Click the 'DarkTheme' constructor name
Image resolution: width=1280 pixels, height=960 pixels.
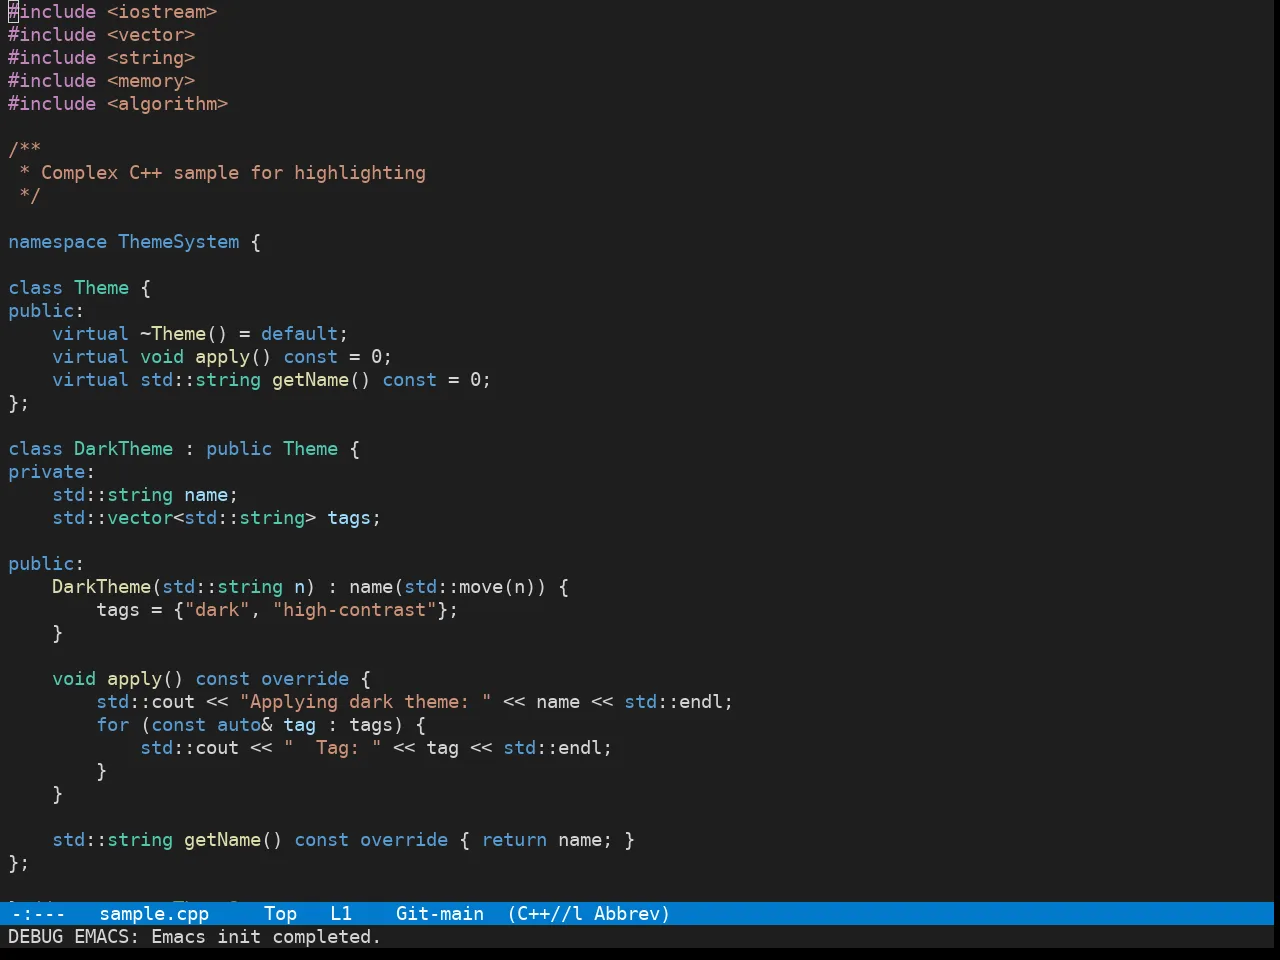[102, 587]
